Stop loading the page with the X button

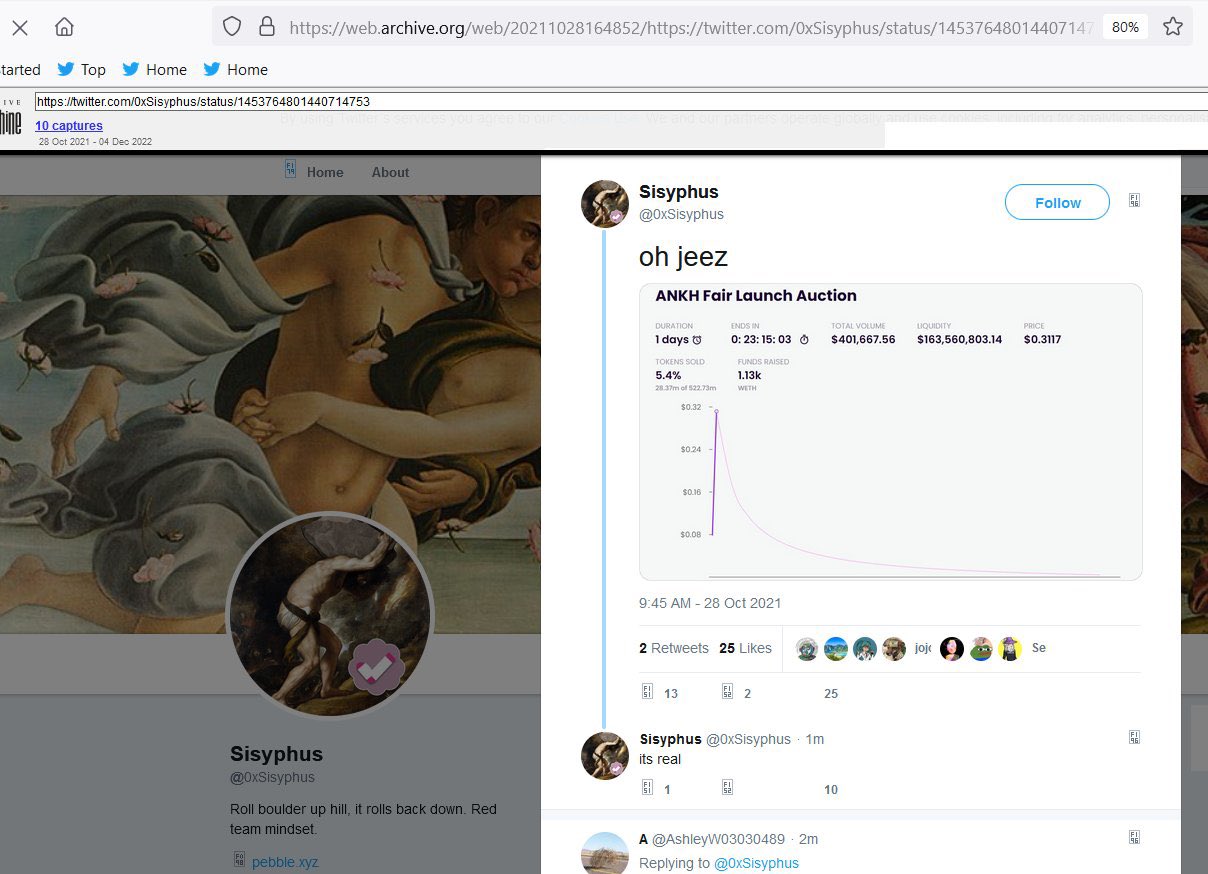(20, 27)
